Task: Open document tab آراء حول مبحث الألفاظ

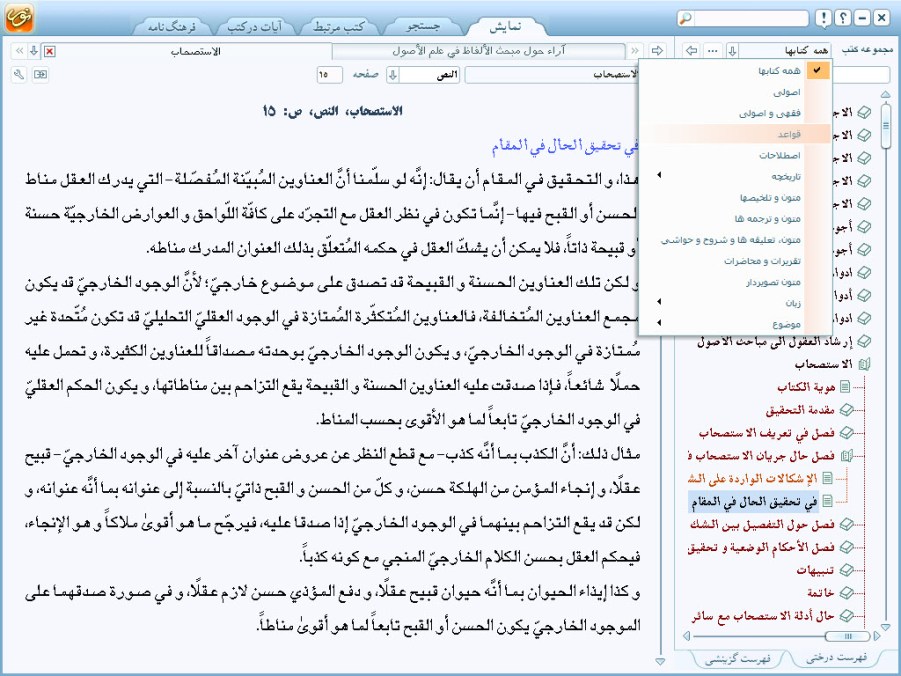Action: 478,51
